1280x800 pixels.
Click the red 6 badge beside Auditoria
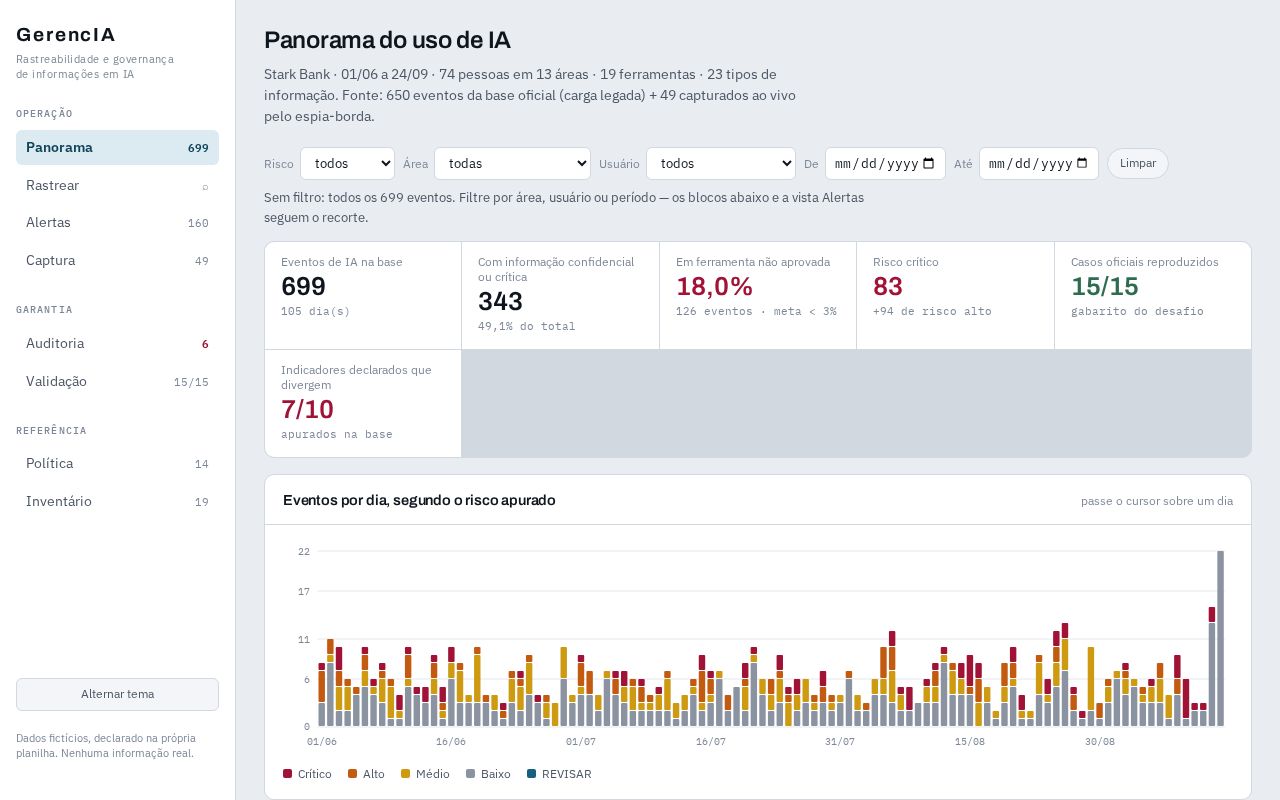point(205,344)
